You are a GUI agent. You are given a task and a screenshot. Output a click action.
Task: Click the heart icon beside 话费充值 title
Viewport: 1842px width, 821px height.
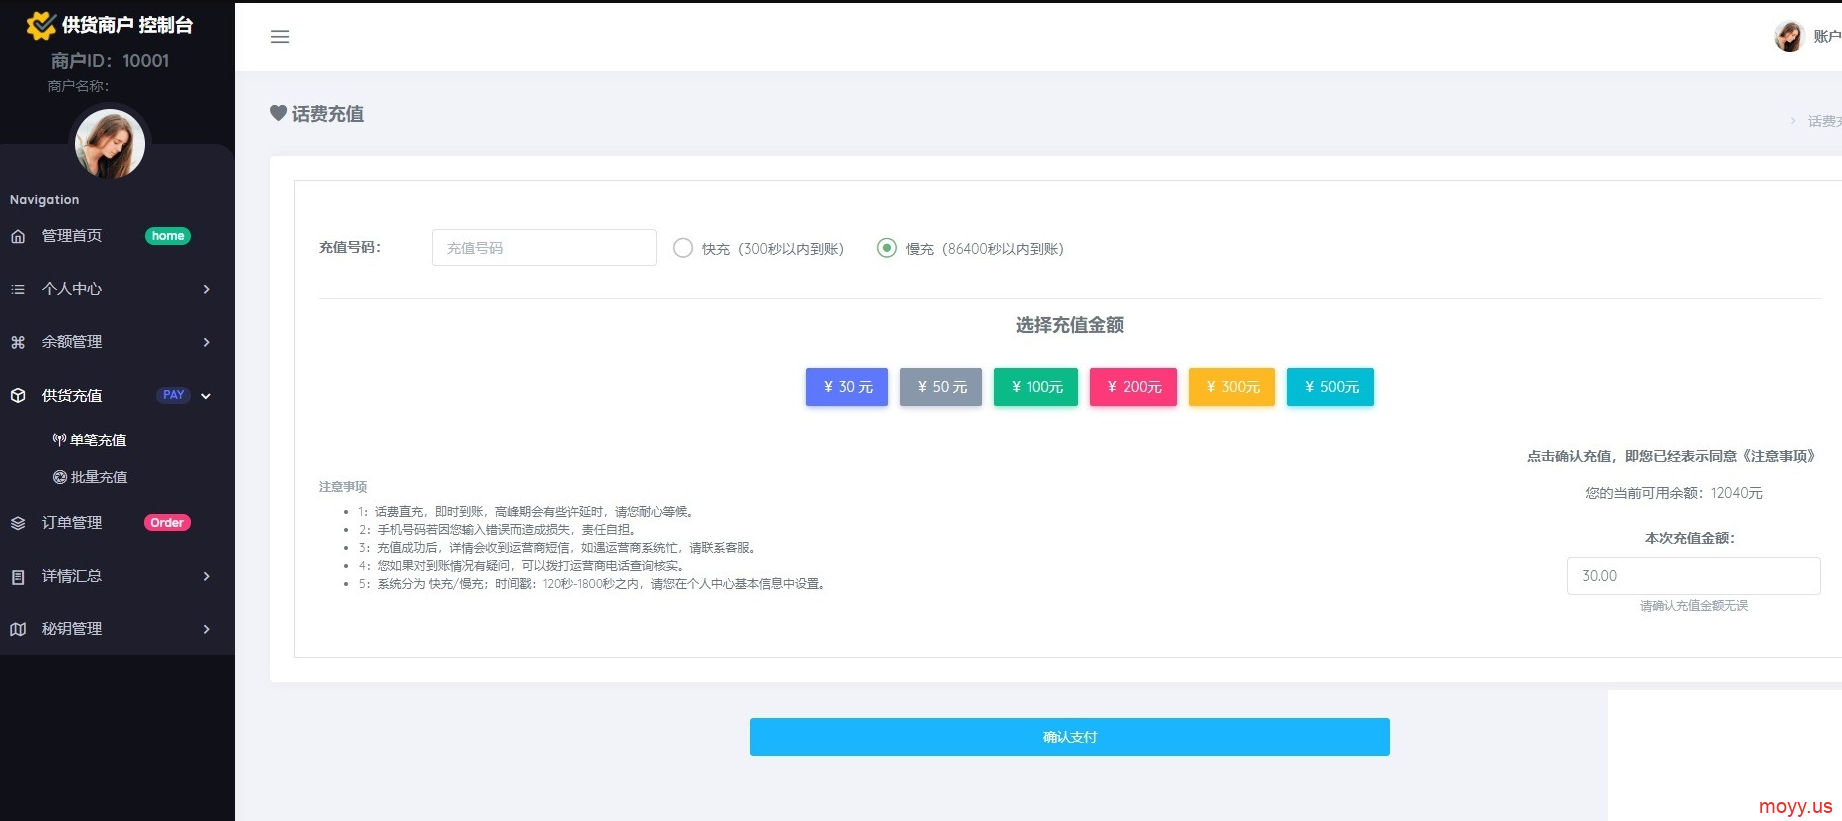click(278, 113)
